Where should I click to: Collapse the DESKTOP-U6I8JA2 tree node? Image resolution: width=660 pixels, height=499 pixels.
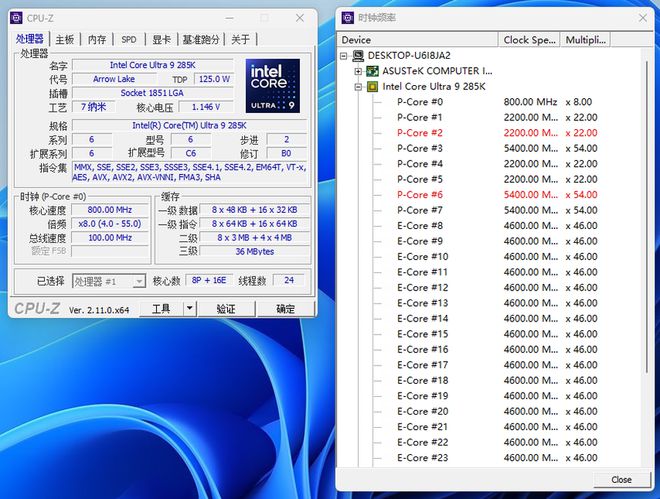[x=344, y=56]
